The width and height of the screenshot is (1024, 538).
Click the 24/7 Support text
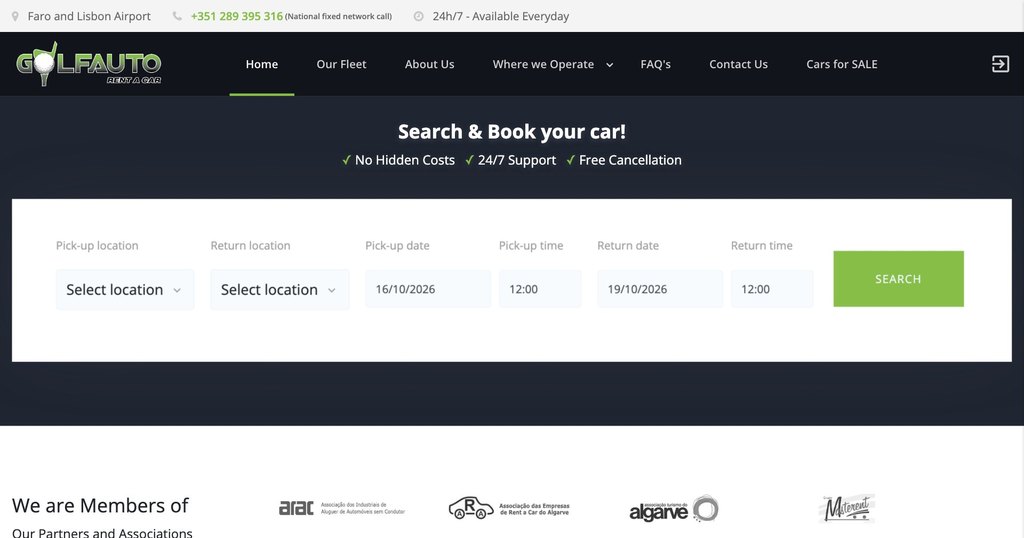(x=517, y=160)
